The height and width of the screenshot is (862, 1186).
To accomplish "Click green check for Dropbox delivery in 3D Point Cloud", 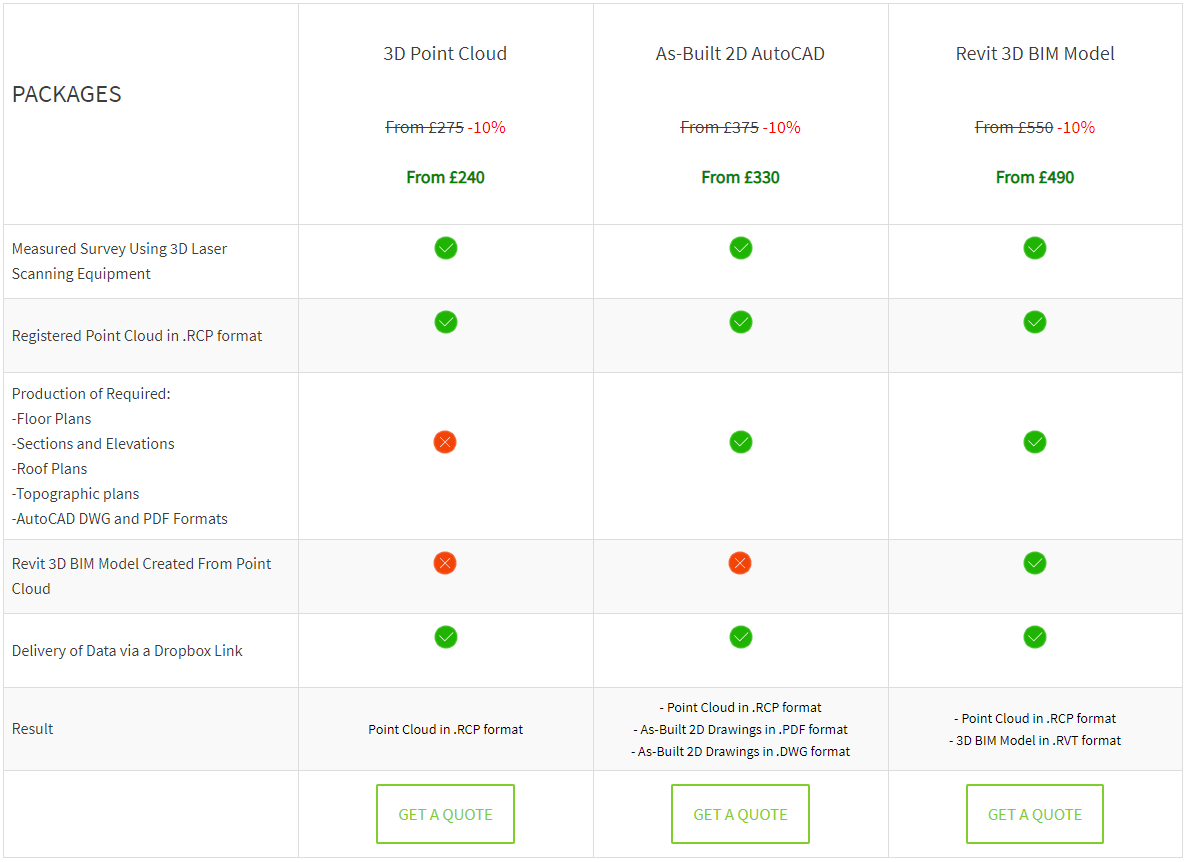I will (x=446, y=637).
